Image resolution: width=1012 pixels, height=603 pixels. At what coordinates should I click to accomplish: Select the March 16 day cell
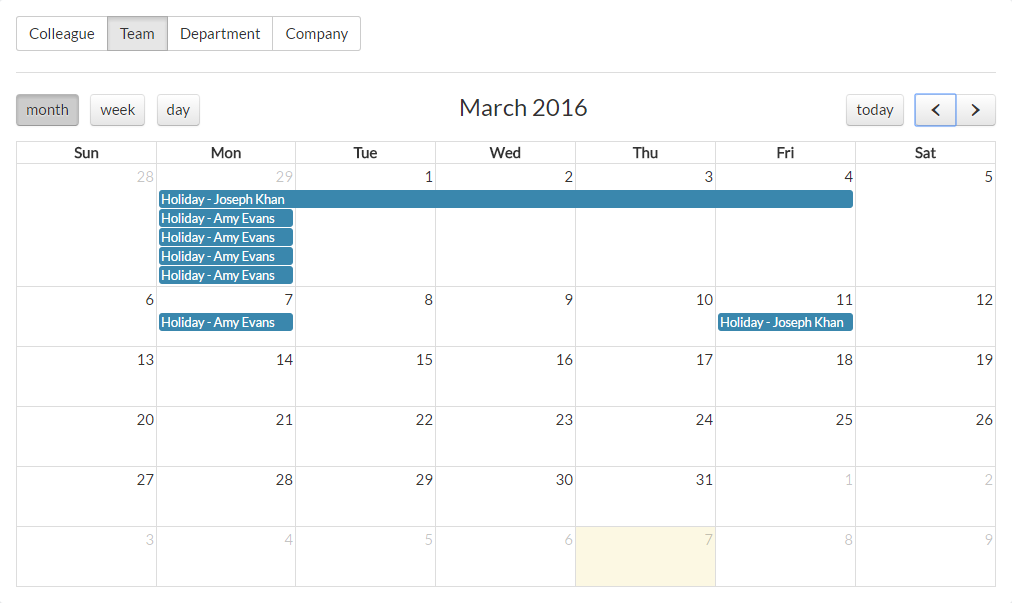(x=505, y=376)
